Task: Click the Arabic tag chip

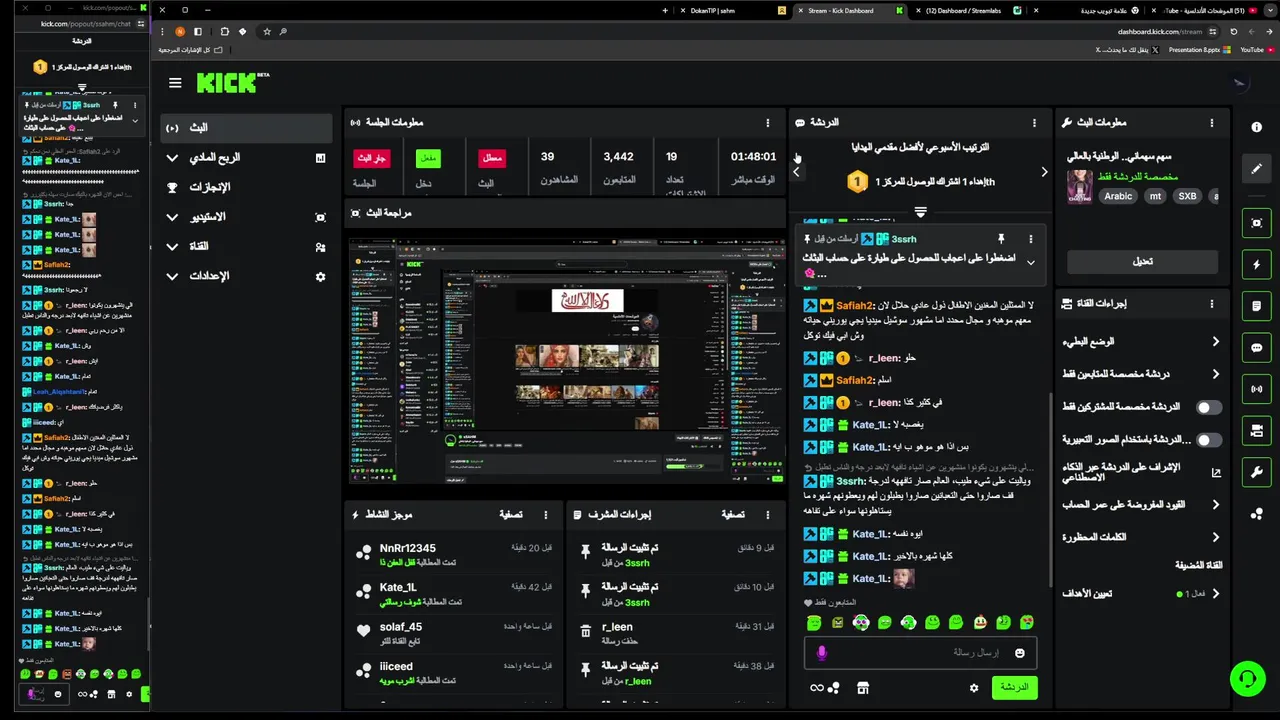Action: tap(1118, 197)
